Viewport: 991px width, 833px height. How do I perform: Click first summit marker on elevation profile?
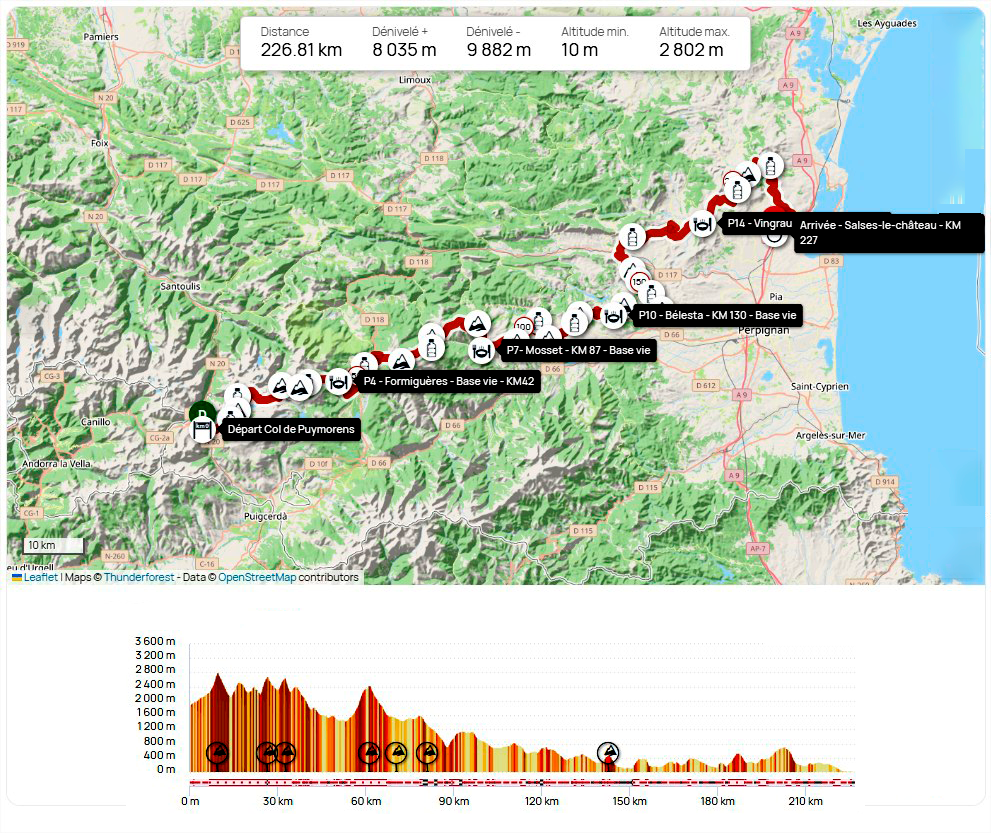pyautogui.click(x=217, y=752)
